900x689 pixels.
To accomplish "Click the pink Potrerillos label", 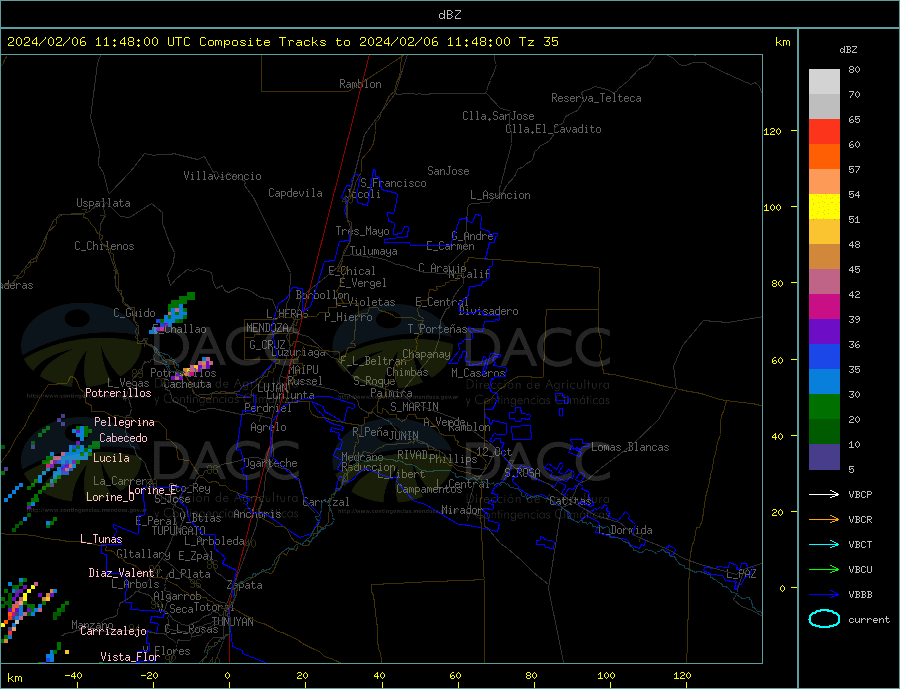I will pyautogui.click(x=118, y=393).
